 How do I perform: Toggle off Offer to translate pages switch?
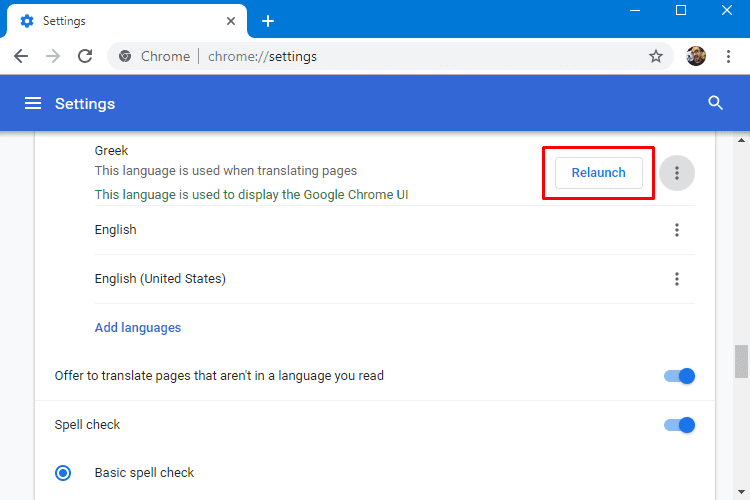[679, 376]
